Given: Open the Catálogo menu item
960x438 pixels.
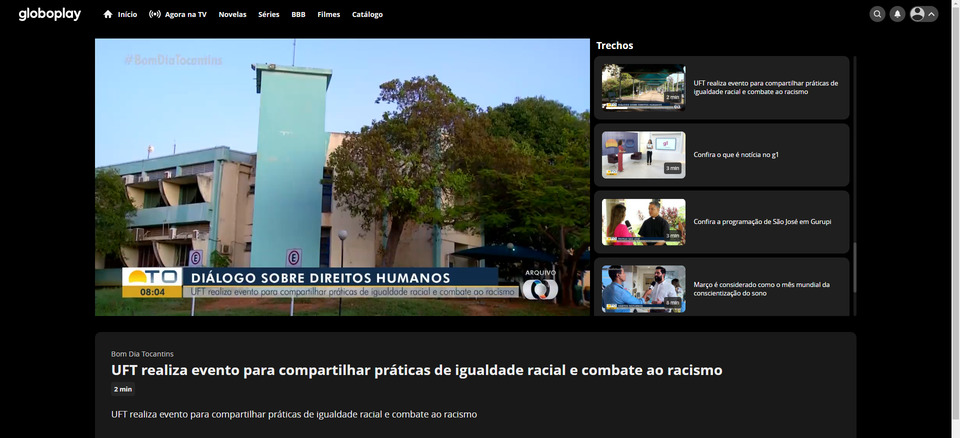Looking at the screenshot, I should tap(367, 14).
